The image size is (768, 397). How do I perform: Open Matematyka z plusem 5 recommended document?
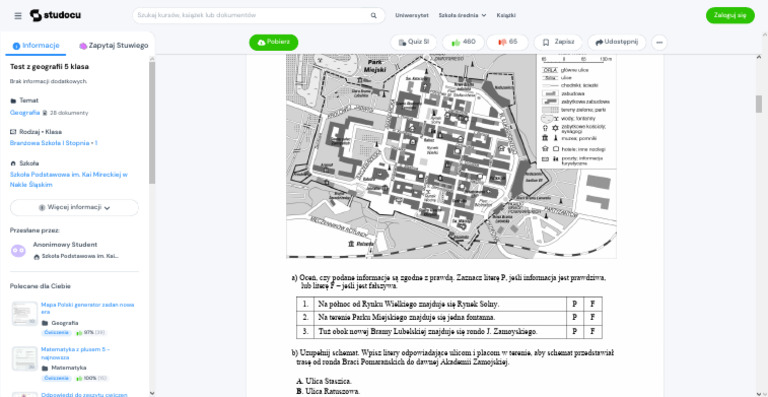75,353
